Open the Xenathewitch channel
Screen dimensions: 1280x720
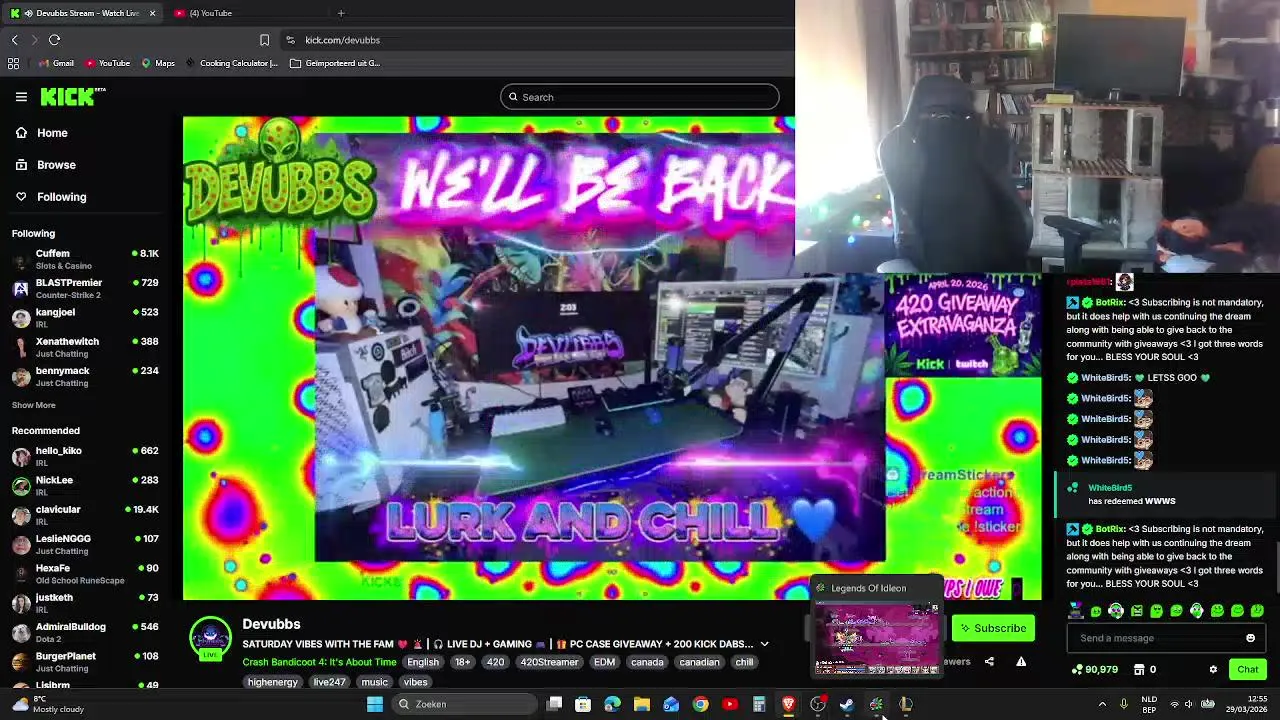pos(86,347)
